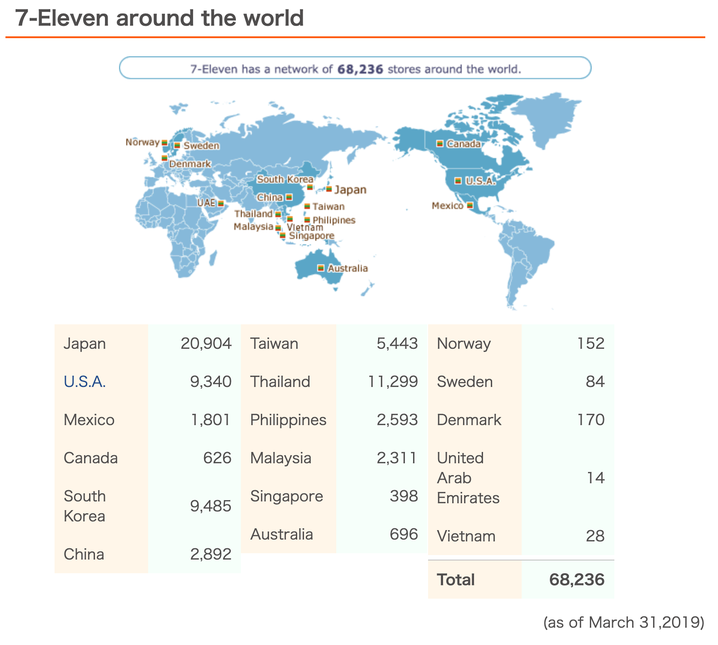Click the Taiwan store marker icon on the map
The width and height of the screenshot is (718, 645).
tap(307, 206)
